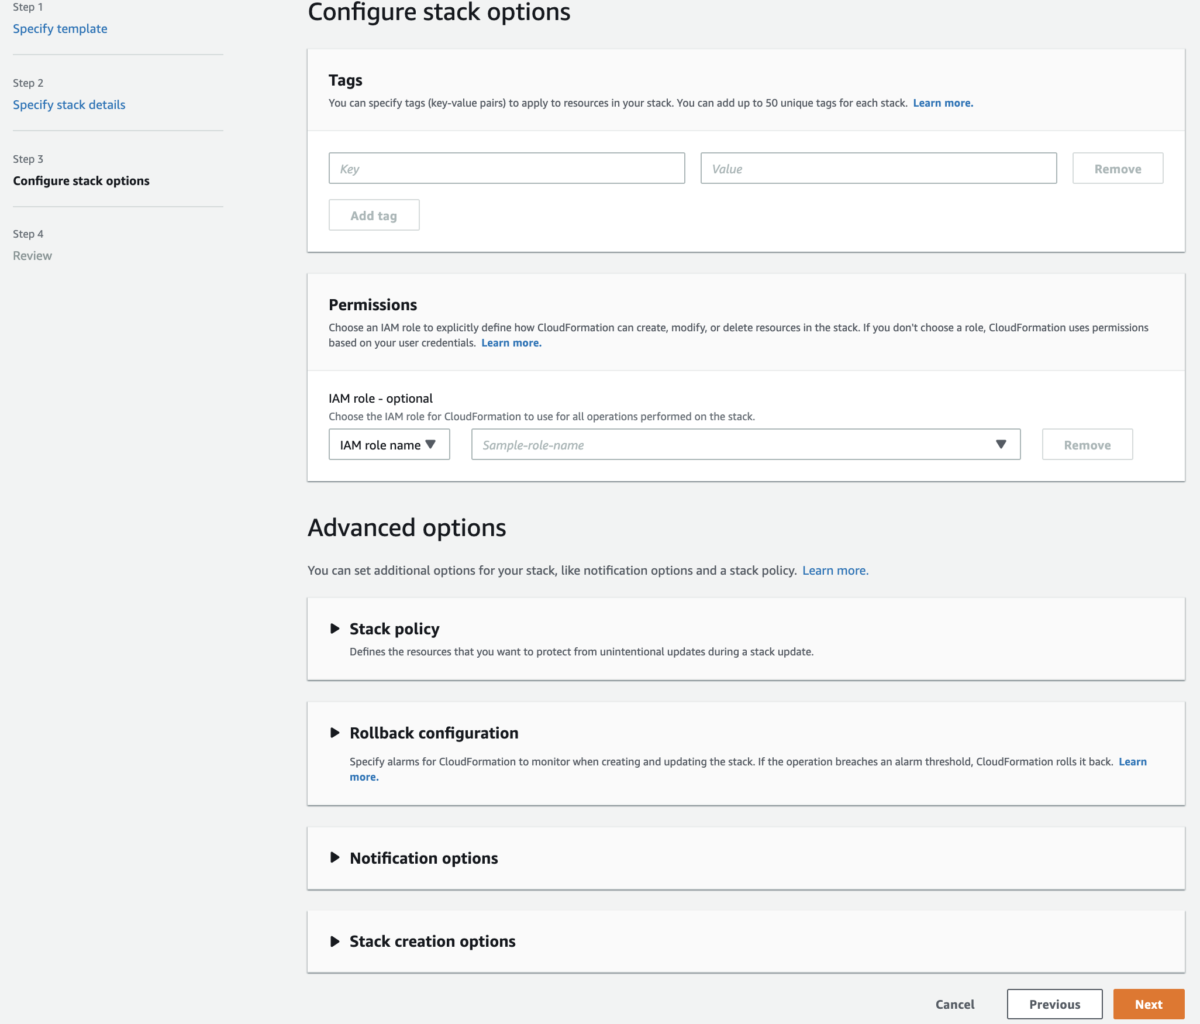Open Learn more link for Advanced options
The image size is (1200, 1024).
[x=835, y=571]
